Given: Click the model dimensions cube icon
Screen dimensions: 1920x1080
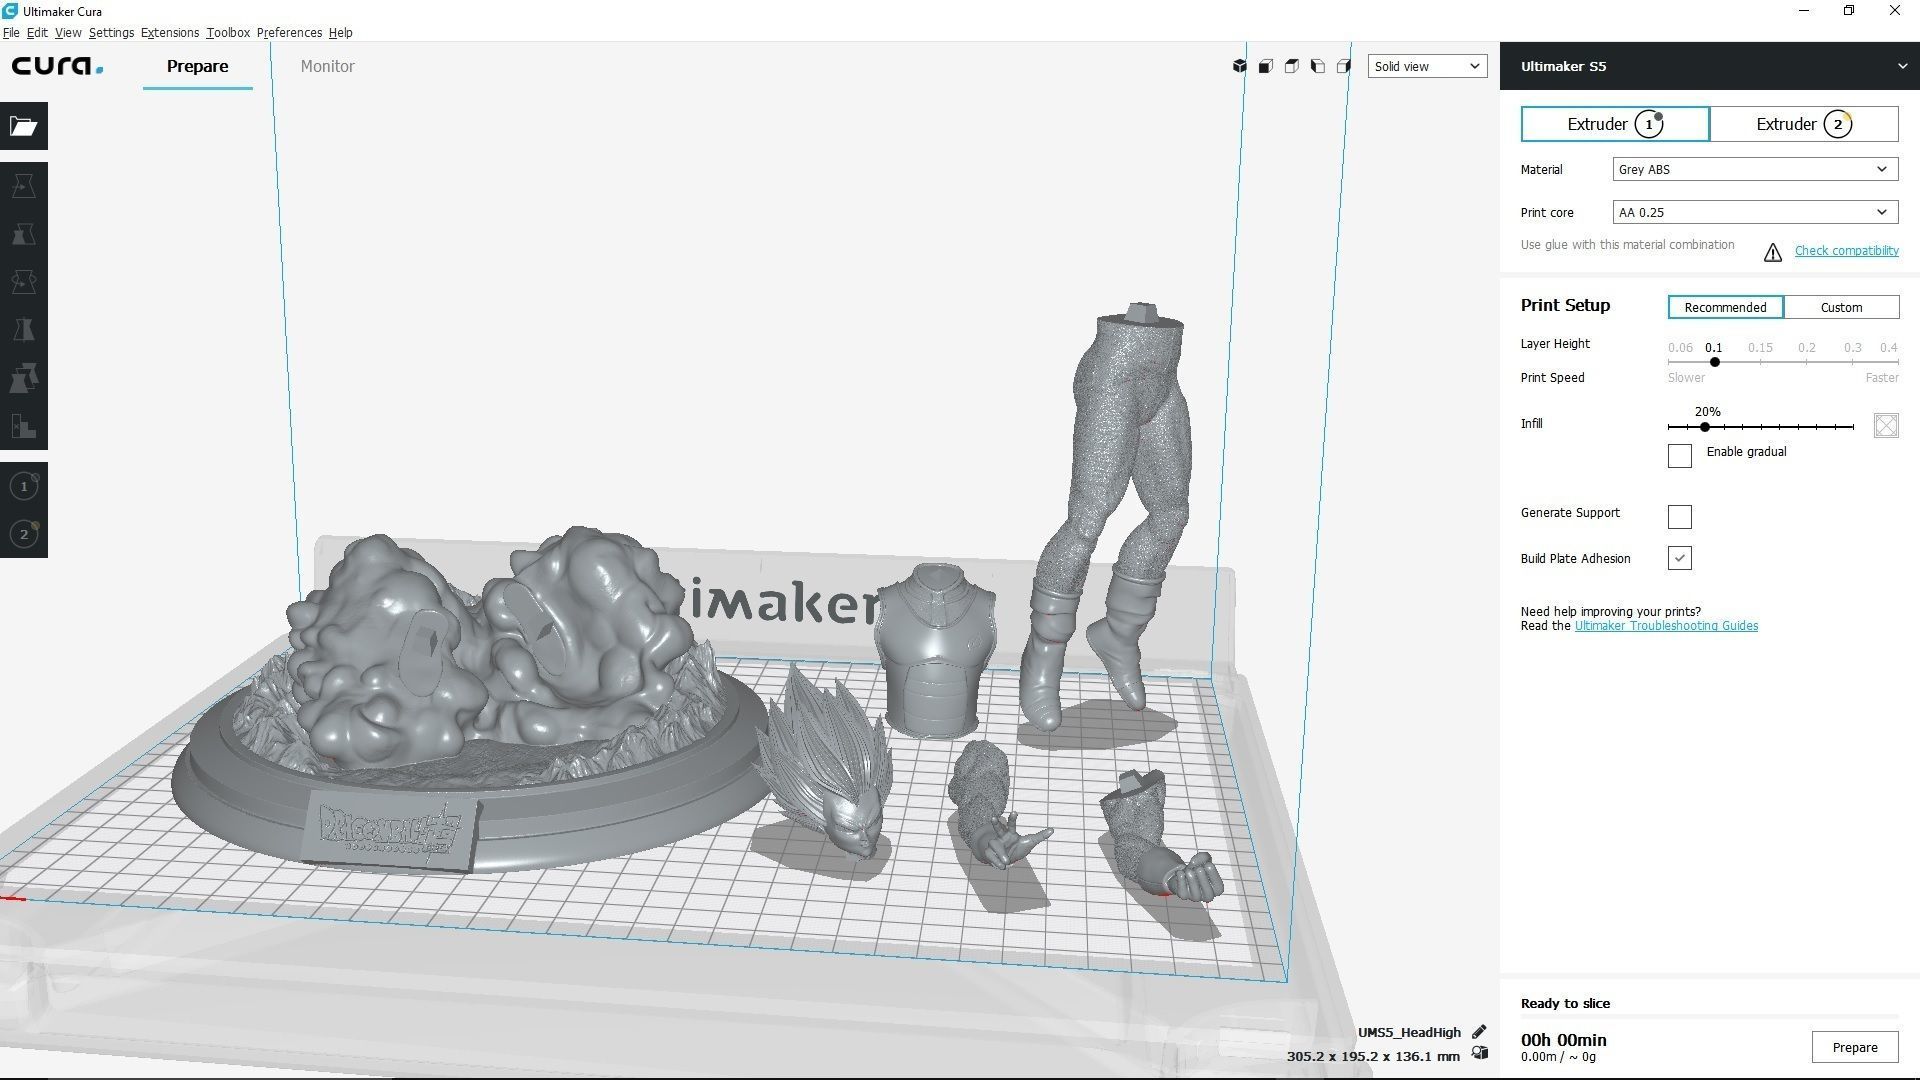Looking at the screenshot, I should pos(1480,1054).
